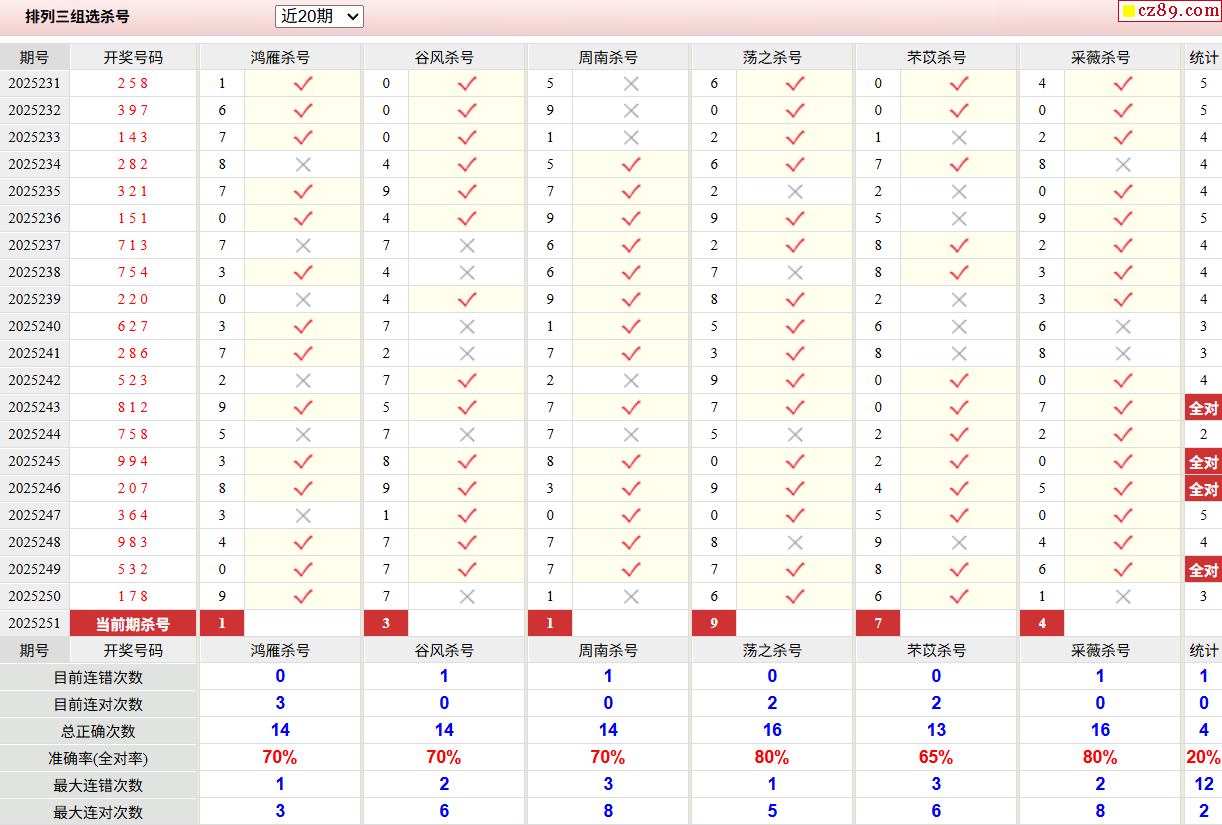Click the 全对 badge in row 2025245
The image size is (1222, 825).
(1203, 462)
